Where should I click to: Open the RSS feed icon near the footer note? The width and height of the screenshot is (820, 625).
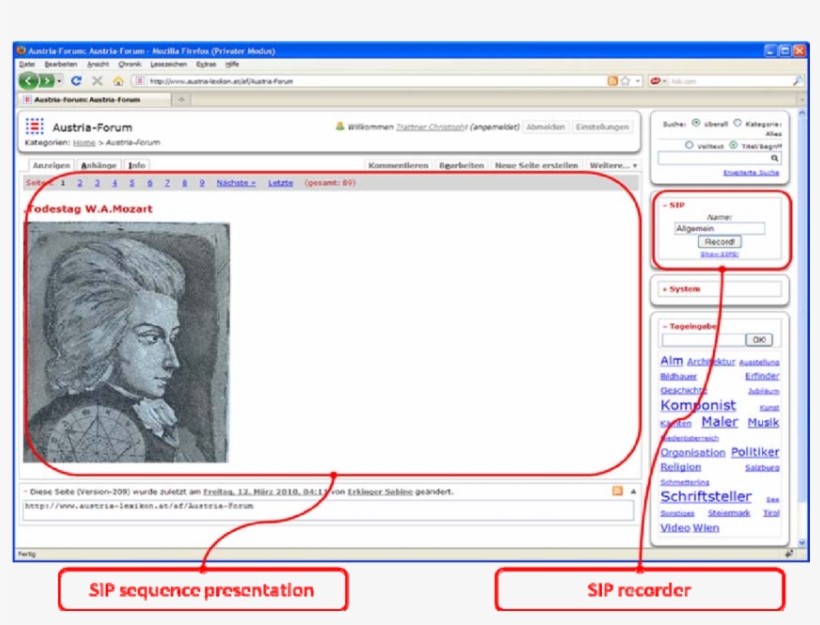click(617, 489)
